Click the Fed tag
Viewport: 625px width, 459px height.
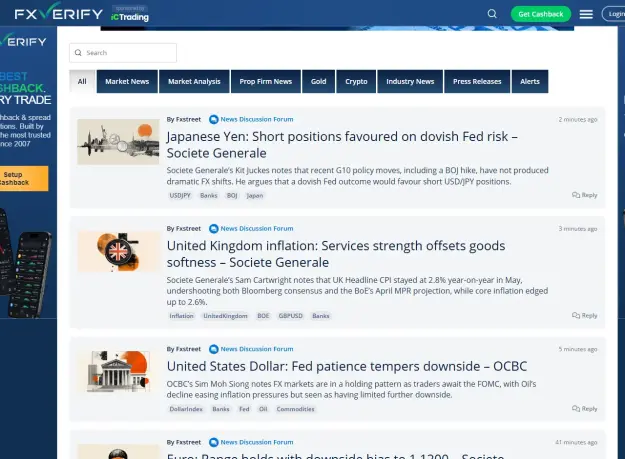click(244, 409)
